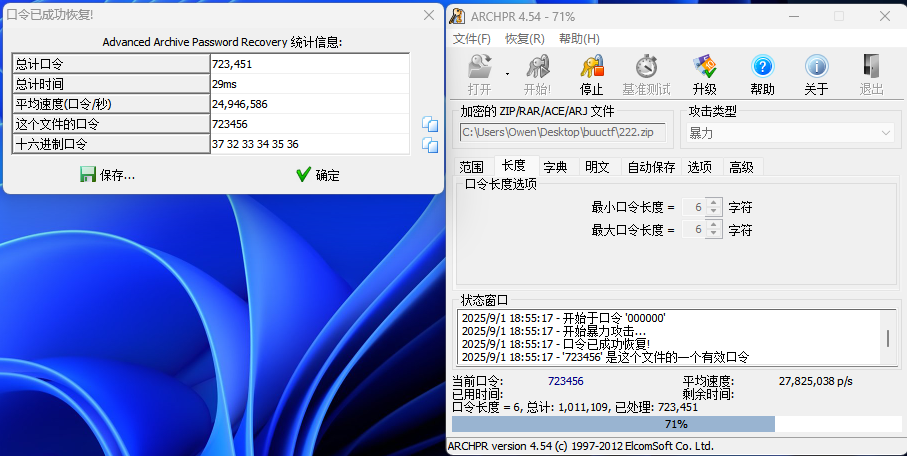Close the 口令已成功恢复 dialog
The height and width of the screenshot is (456, 907).
coord(429,15)
